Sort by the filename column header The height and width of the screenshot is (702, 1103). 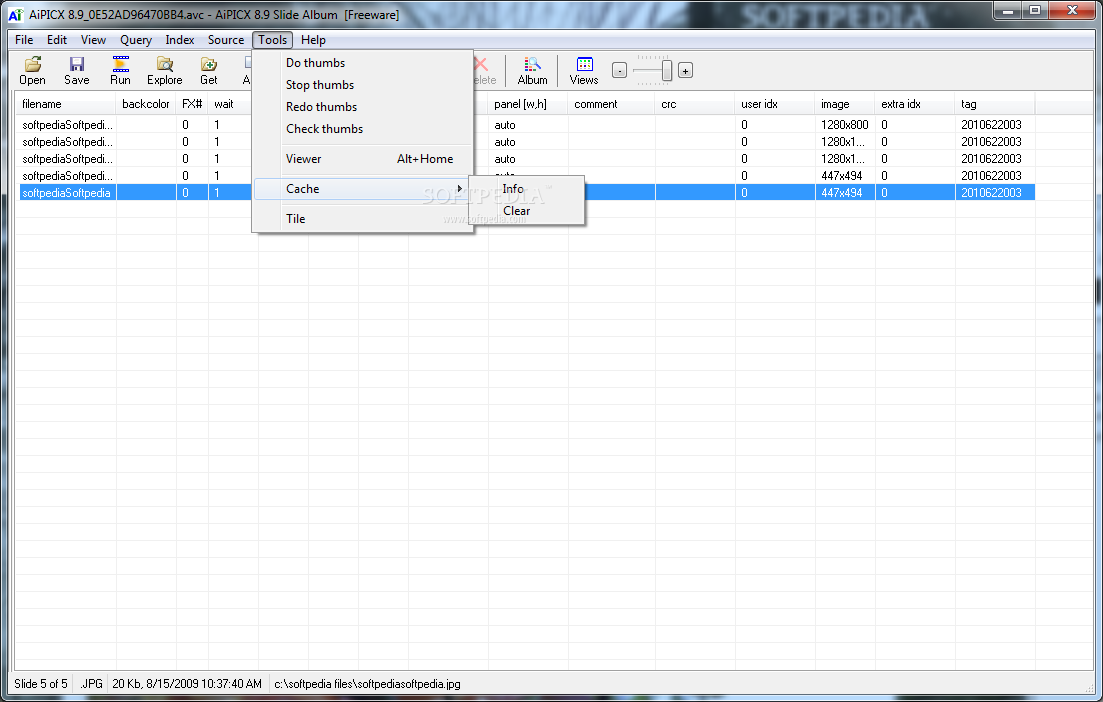pos(66,104)
